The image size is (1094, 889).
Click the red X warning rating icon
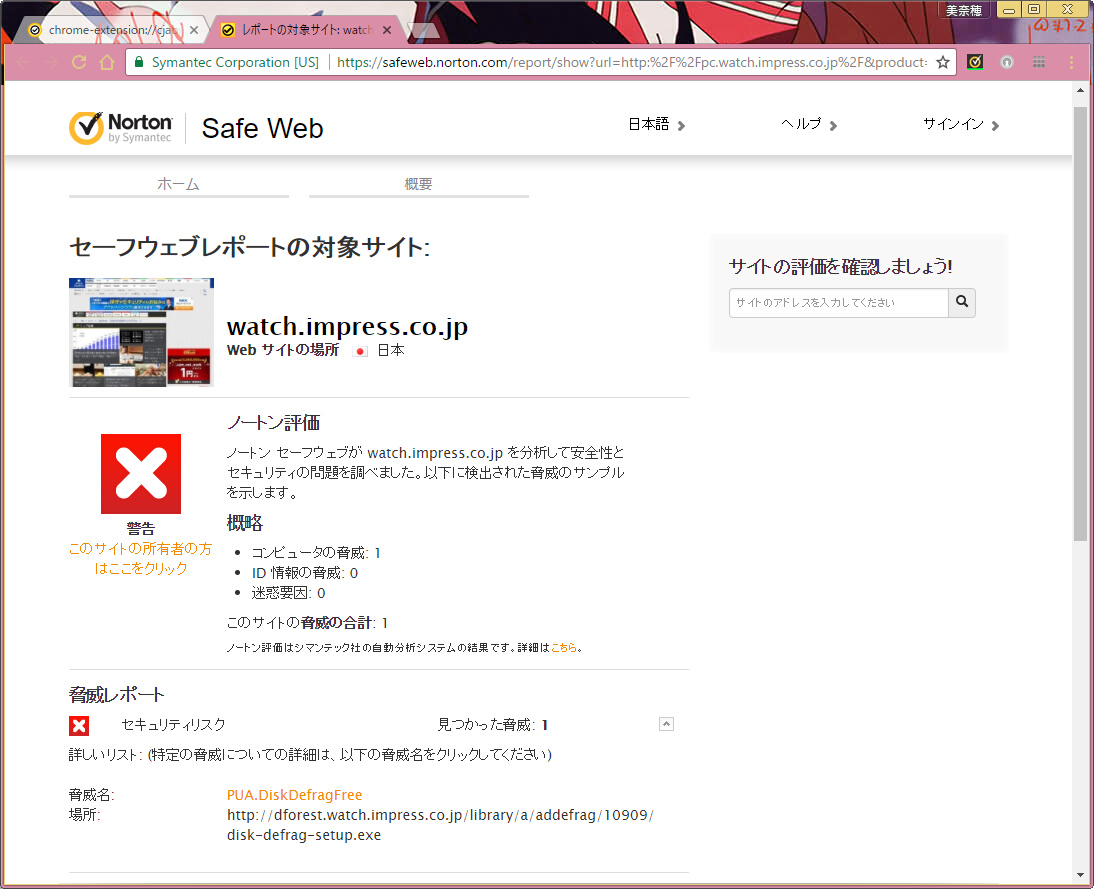click(141, 474)
